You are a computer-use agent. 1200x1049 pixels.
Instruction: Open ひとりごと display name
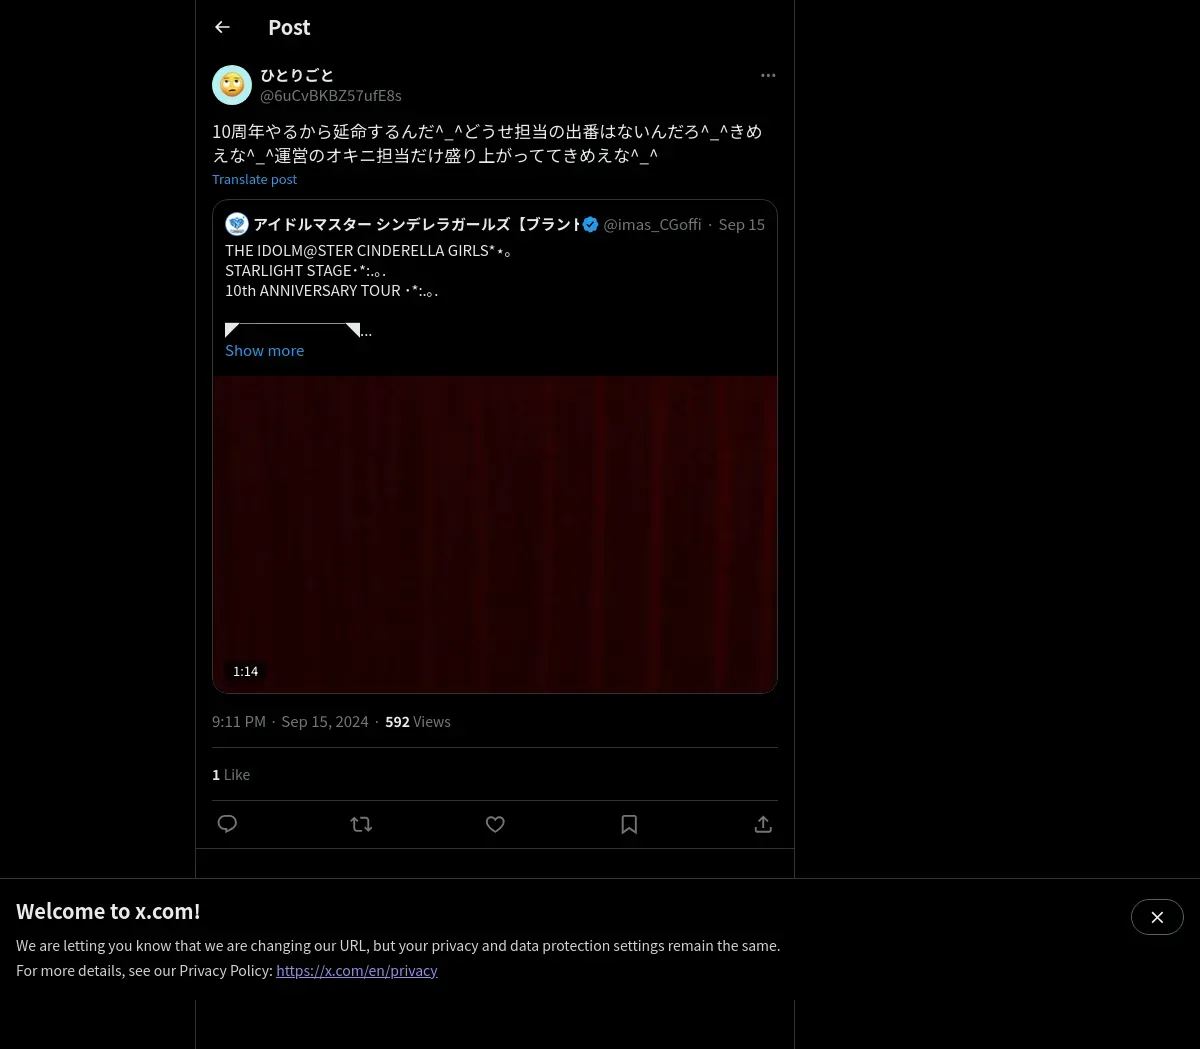[297, 75]
